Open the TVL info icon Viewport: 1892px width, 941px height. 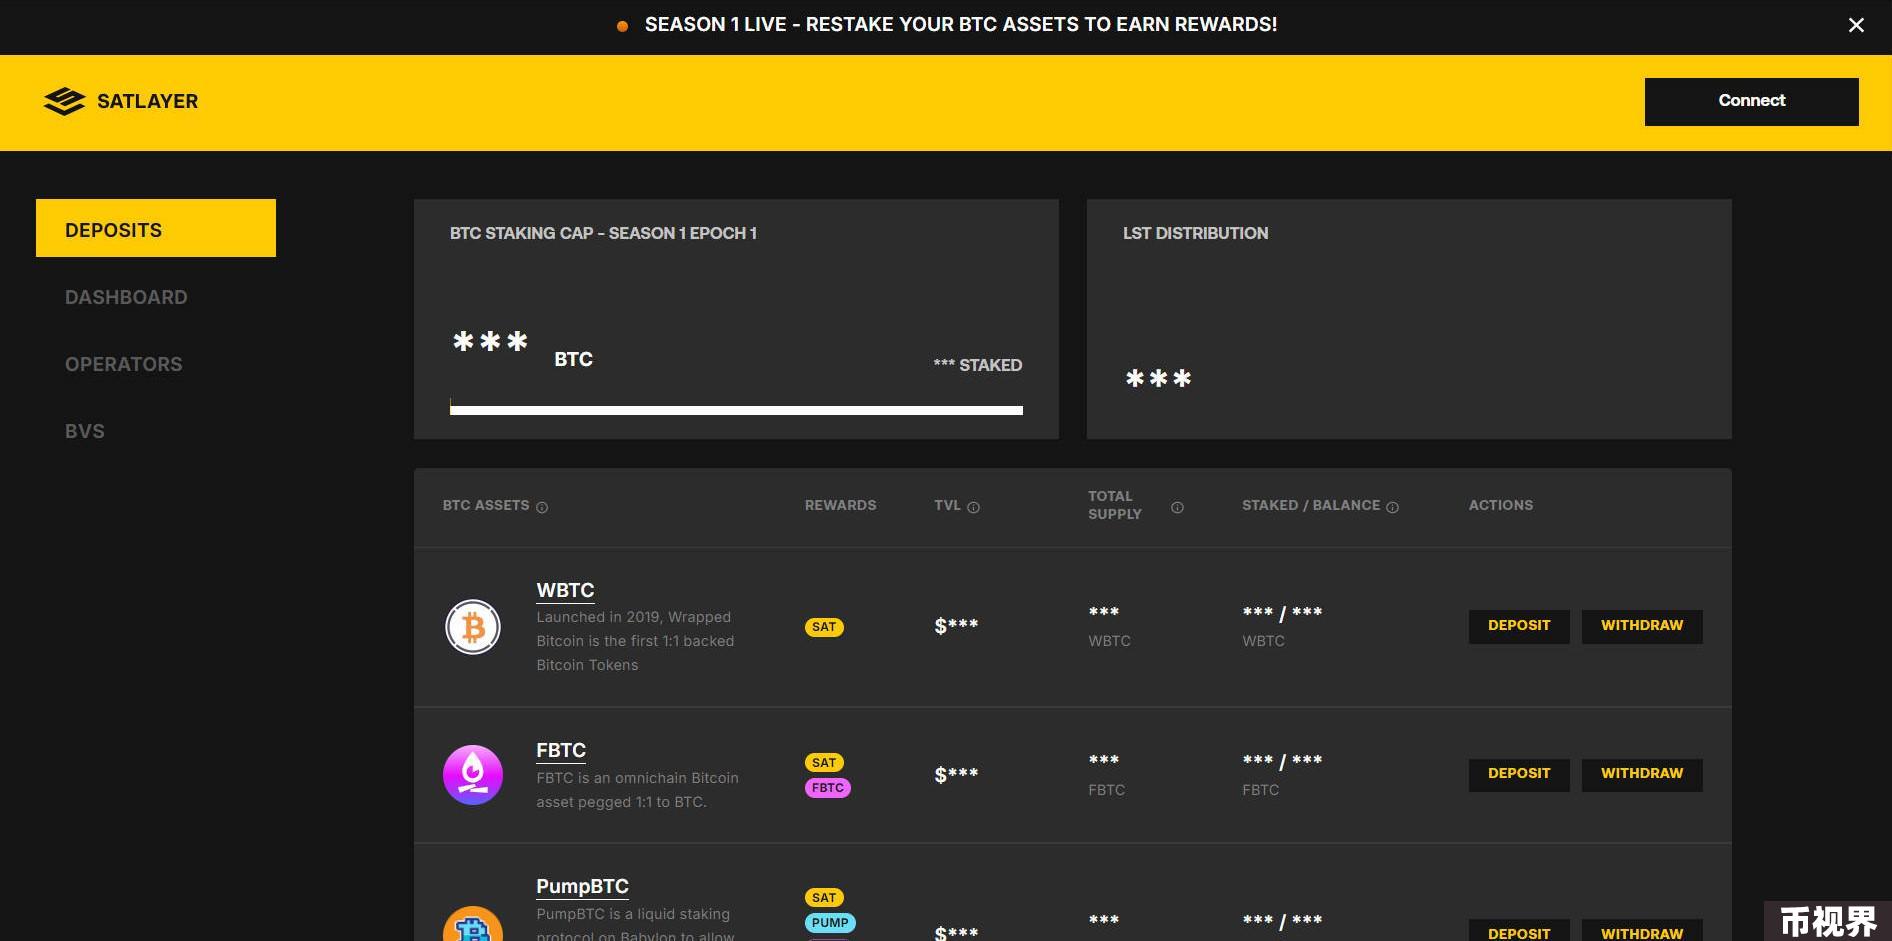coord(973,507)
